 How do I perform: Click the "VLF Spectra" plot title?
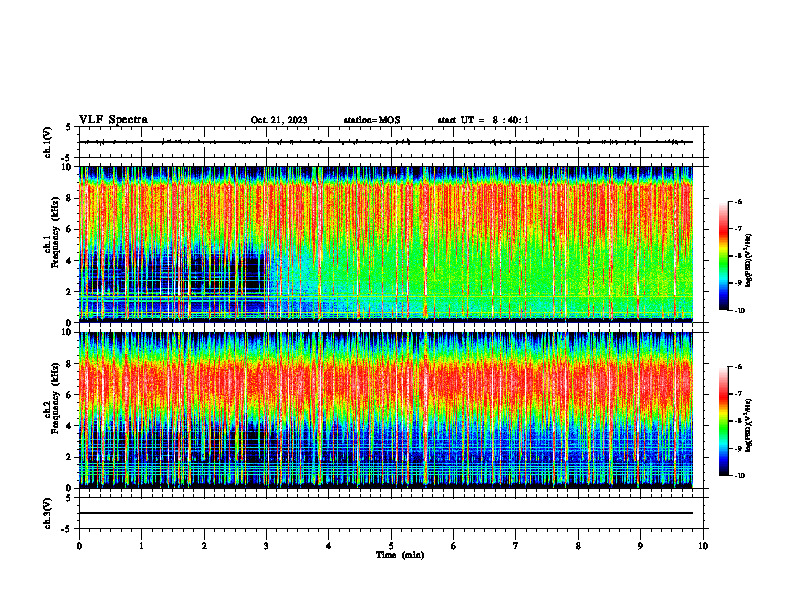point(113,120)
